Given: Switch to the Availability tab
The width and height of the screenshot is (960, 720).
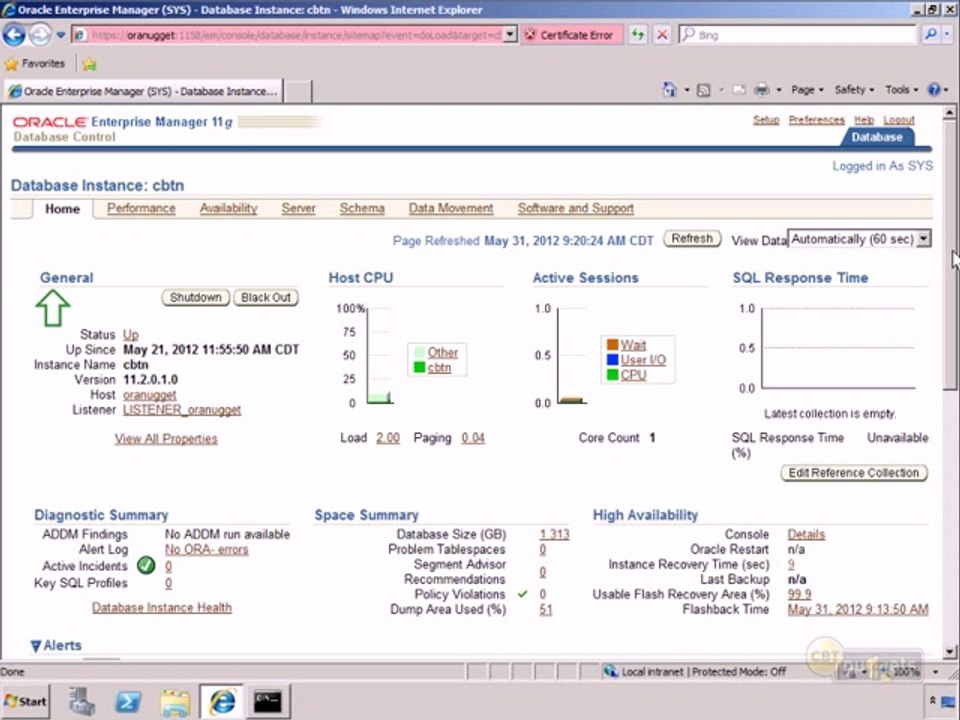Looking at the screenshot, I should click(228, 208).
